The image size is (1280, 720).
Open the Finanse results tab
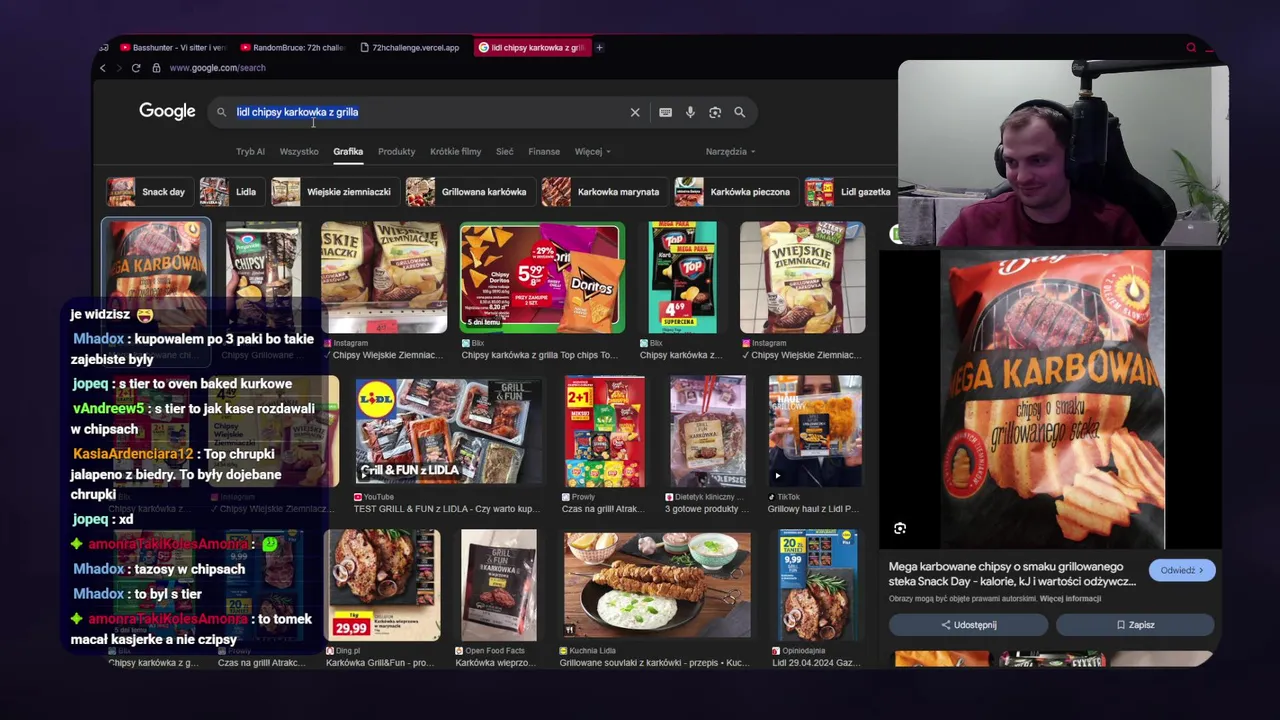[x=544, y=152]
